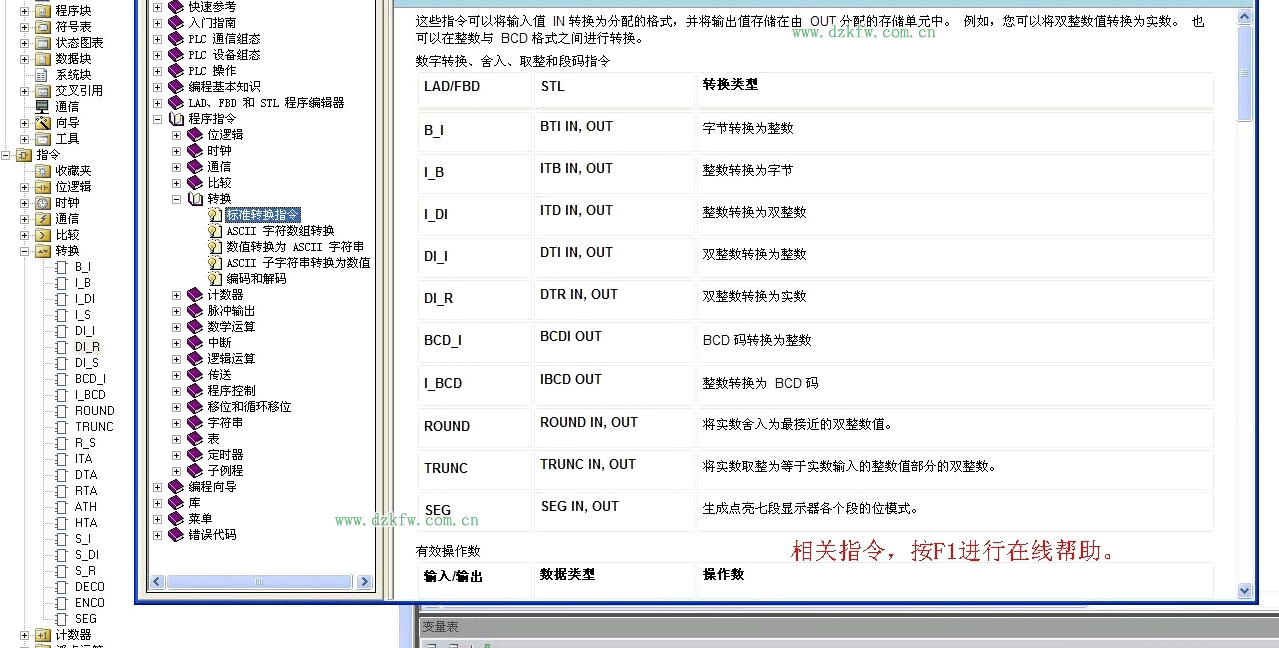The width and height of the screenshot is (1279, 648).
Task: Select the I_BCD instruction in the instruction tree
Action: 90,395
